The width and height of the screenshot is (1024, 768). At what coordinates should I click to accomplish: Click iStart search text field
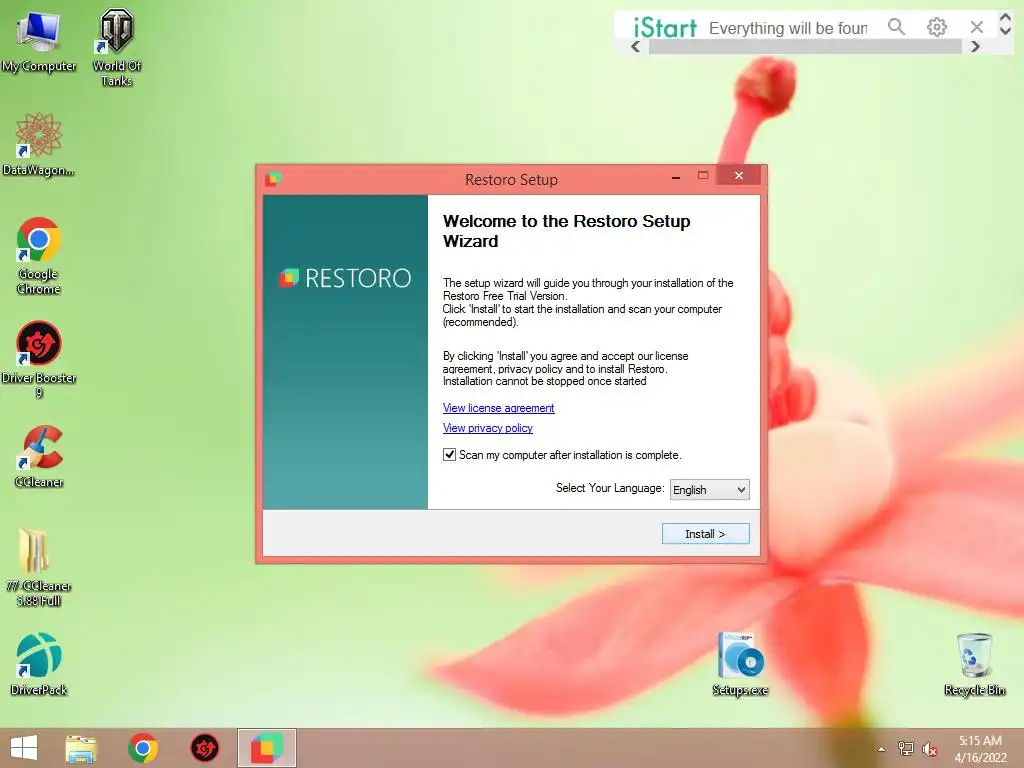pos(788,28)
